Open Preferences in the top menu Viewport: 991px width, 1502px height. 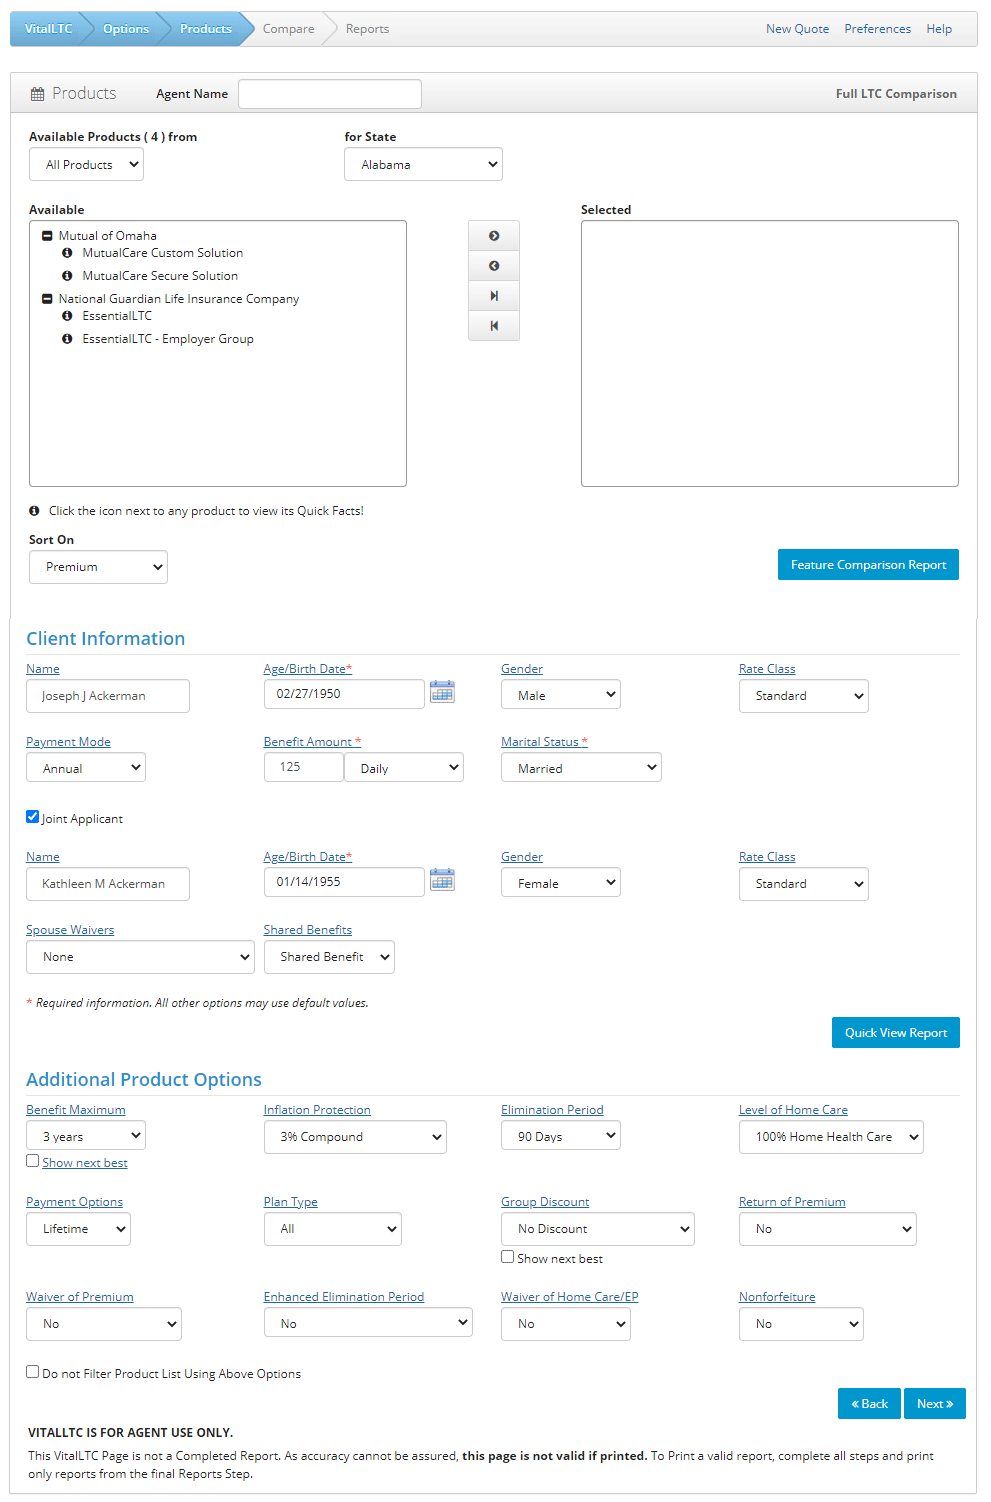point(877,28)
